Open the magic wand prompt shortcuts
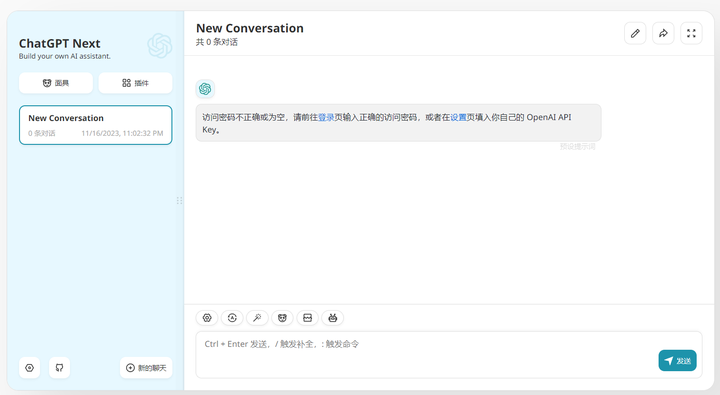 tap(257, 318)
